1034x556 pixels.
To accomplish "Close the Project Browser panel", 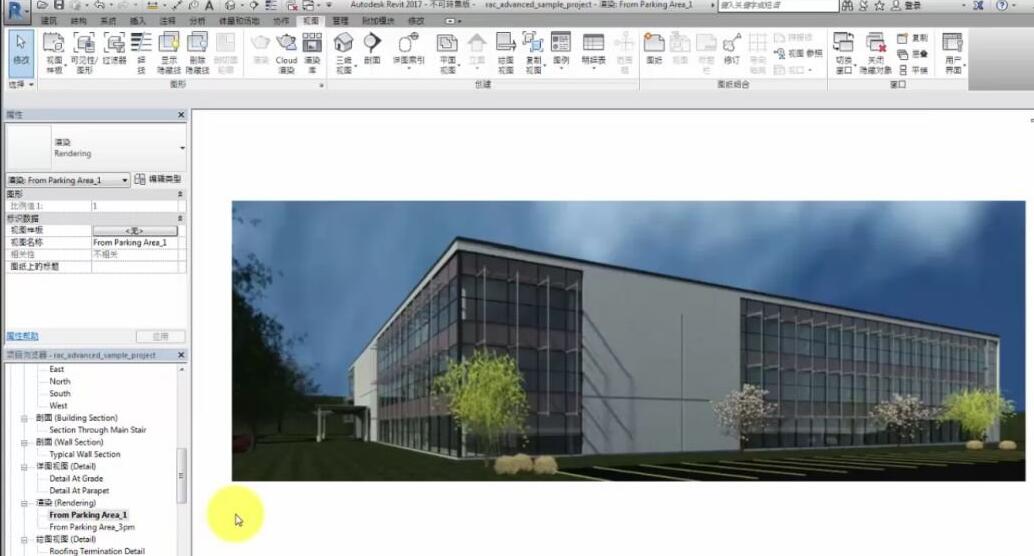I will pyautogui.click(x=181, y=355).
